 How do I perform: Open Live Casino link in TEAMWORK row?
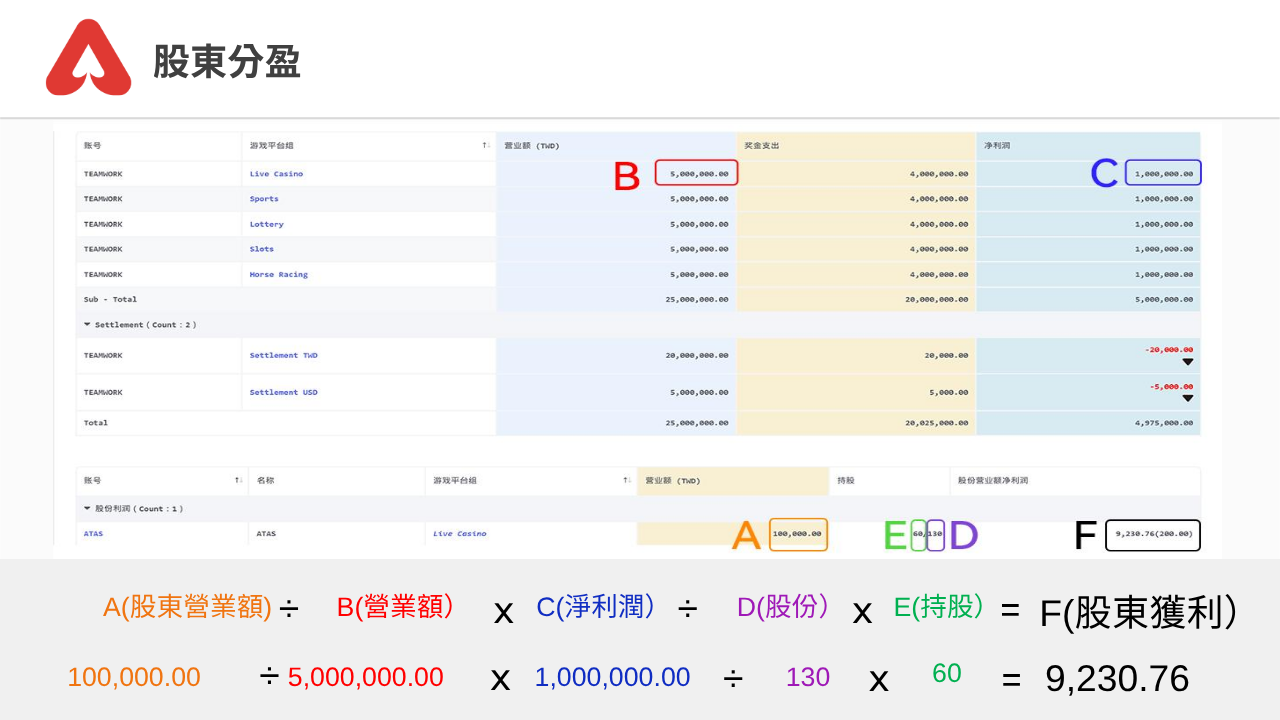[x=276, y=174]
